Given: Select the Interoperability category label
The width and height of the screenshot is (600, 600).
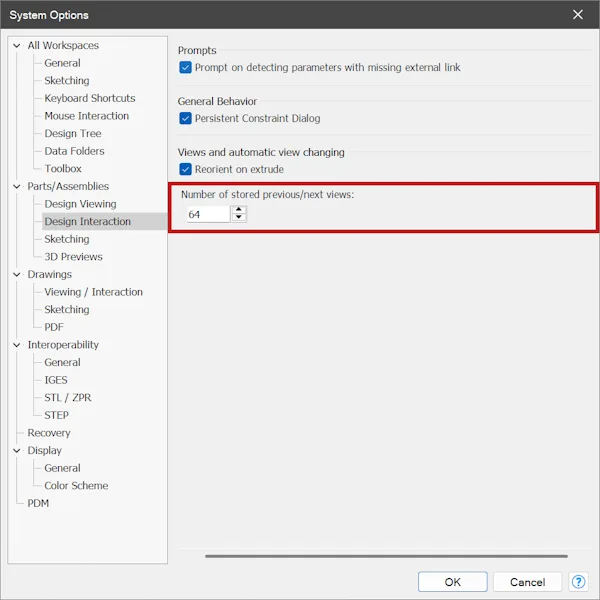Looking at the screenshot, I should (63, 345).
